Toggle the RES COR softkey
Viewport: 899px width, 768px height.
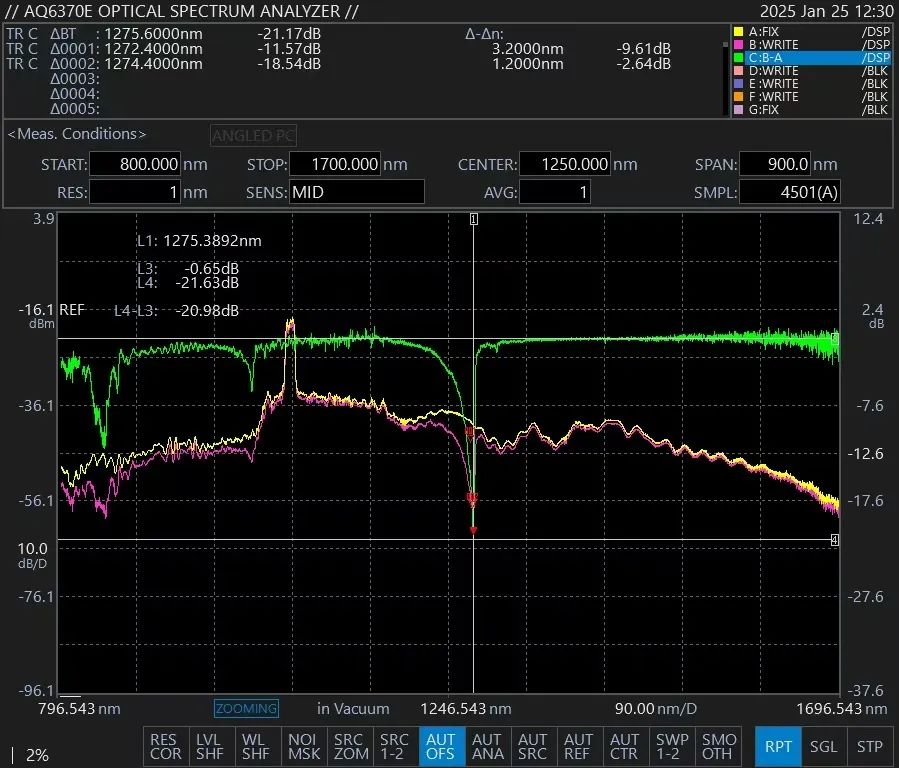click(165, 747)
